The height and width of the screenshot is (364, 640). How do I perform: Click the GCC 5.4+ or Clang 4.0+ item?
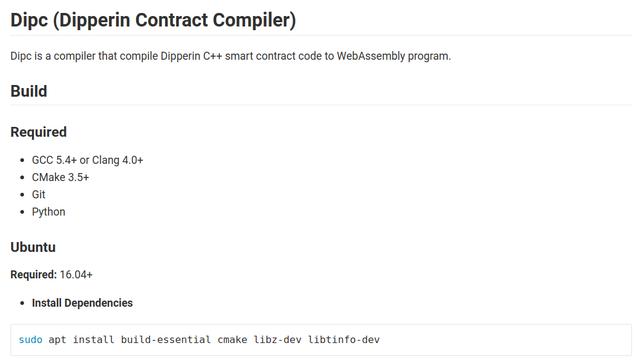(87, 160)
